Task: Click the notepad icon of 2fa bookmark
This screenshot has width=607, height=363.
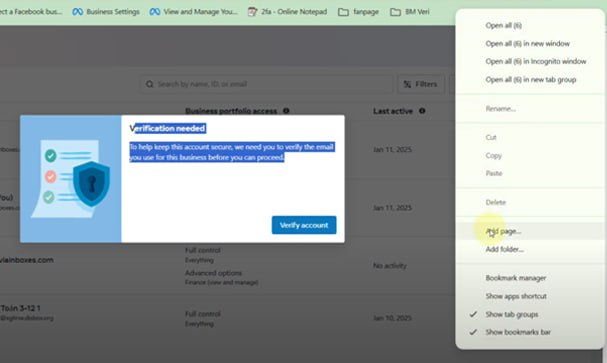Action: pyautogui.click(x=252, y=12)
